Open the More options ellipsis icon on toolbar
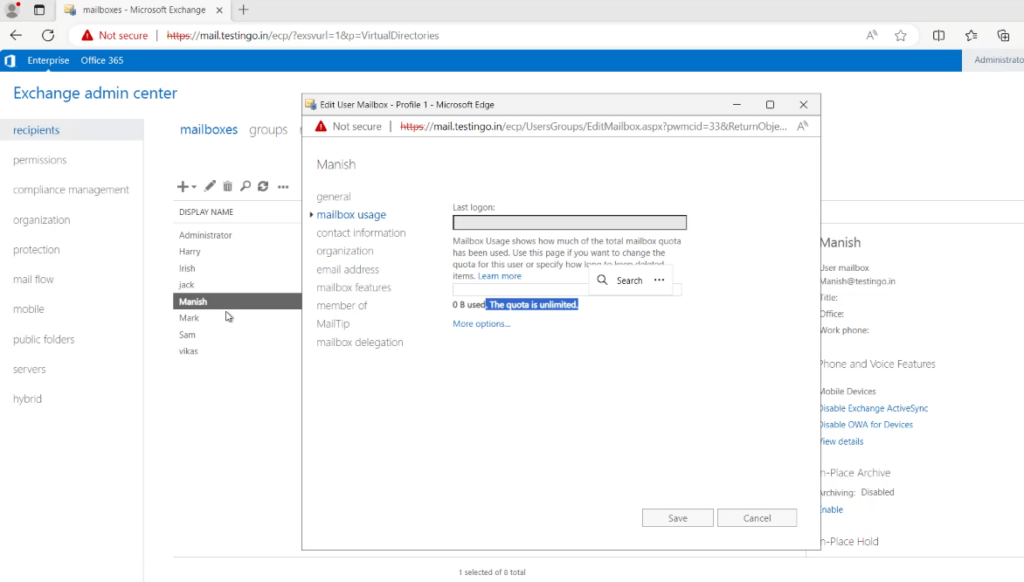1024x582 pixels. point(282,187)
